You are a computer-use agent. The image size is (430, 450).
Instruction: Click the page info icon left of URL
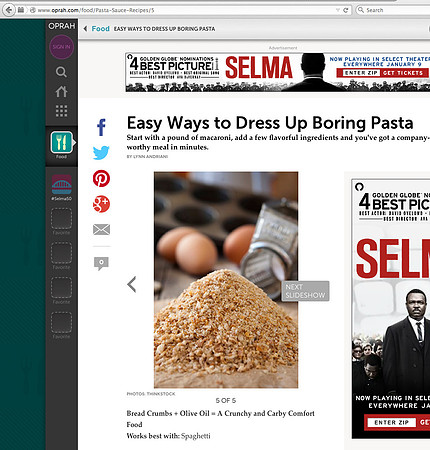point(33,10)
